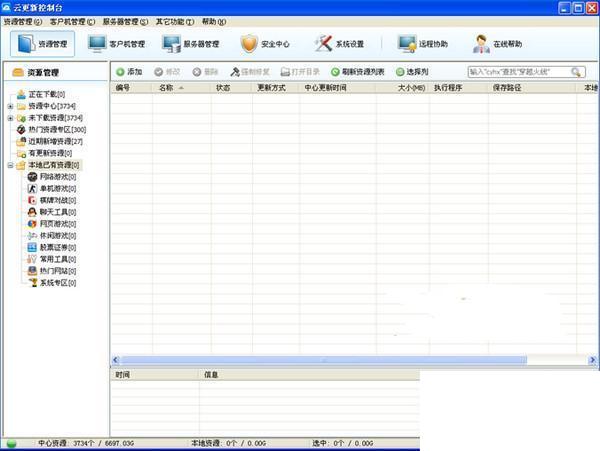The width and height of the screenshot is (600, 451).
Task: Click the search magnifier icon
Action: 576,72
